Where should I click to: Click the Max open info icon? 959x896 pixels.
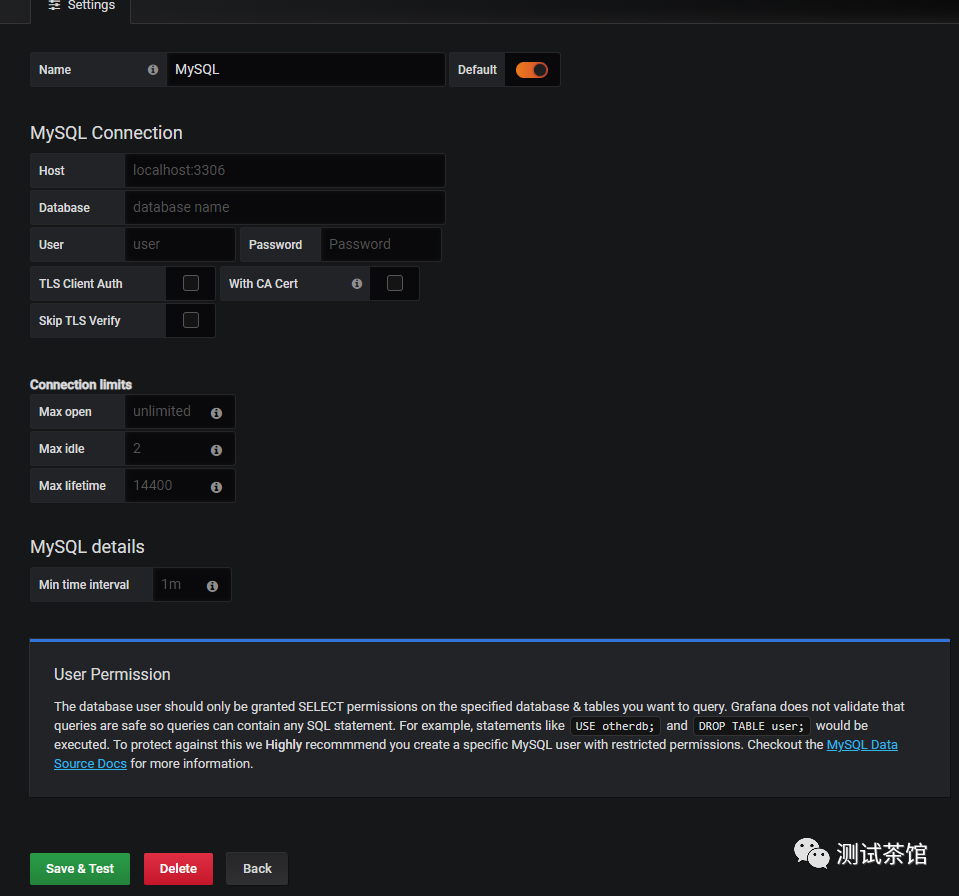216,413
